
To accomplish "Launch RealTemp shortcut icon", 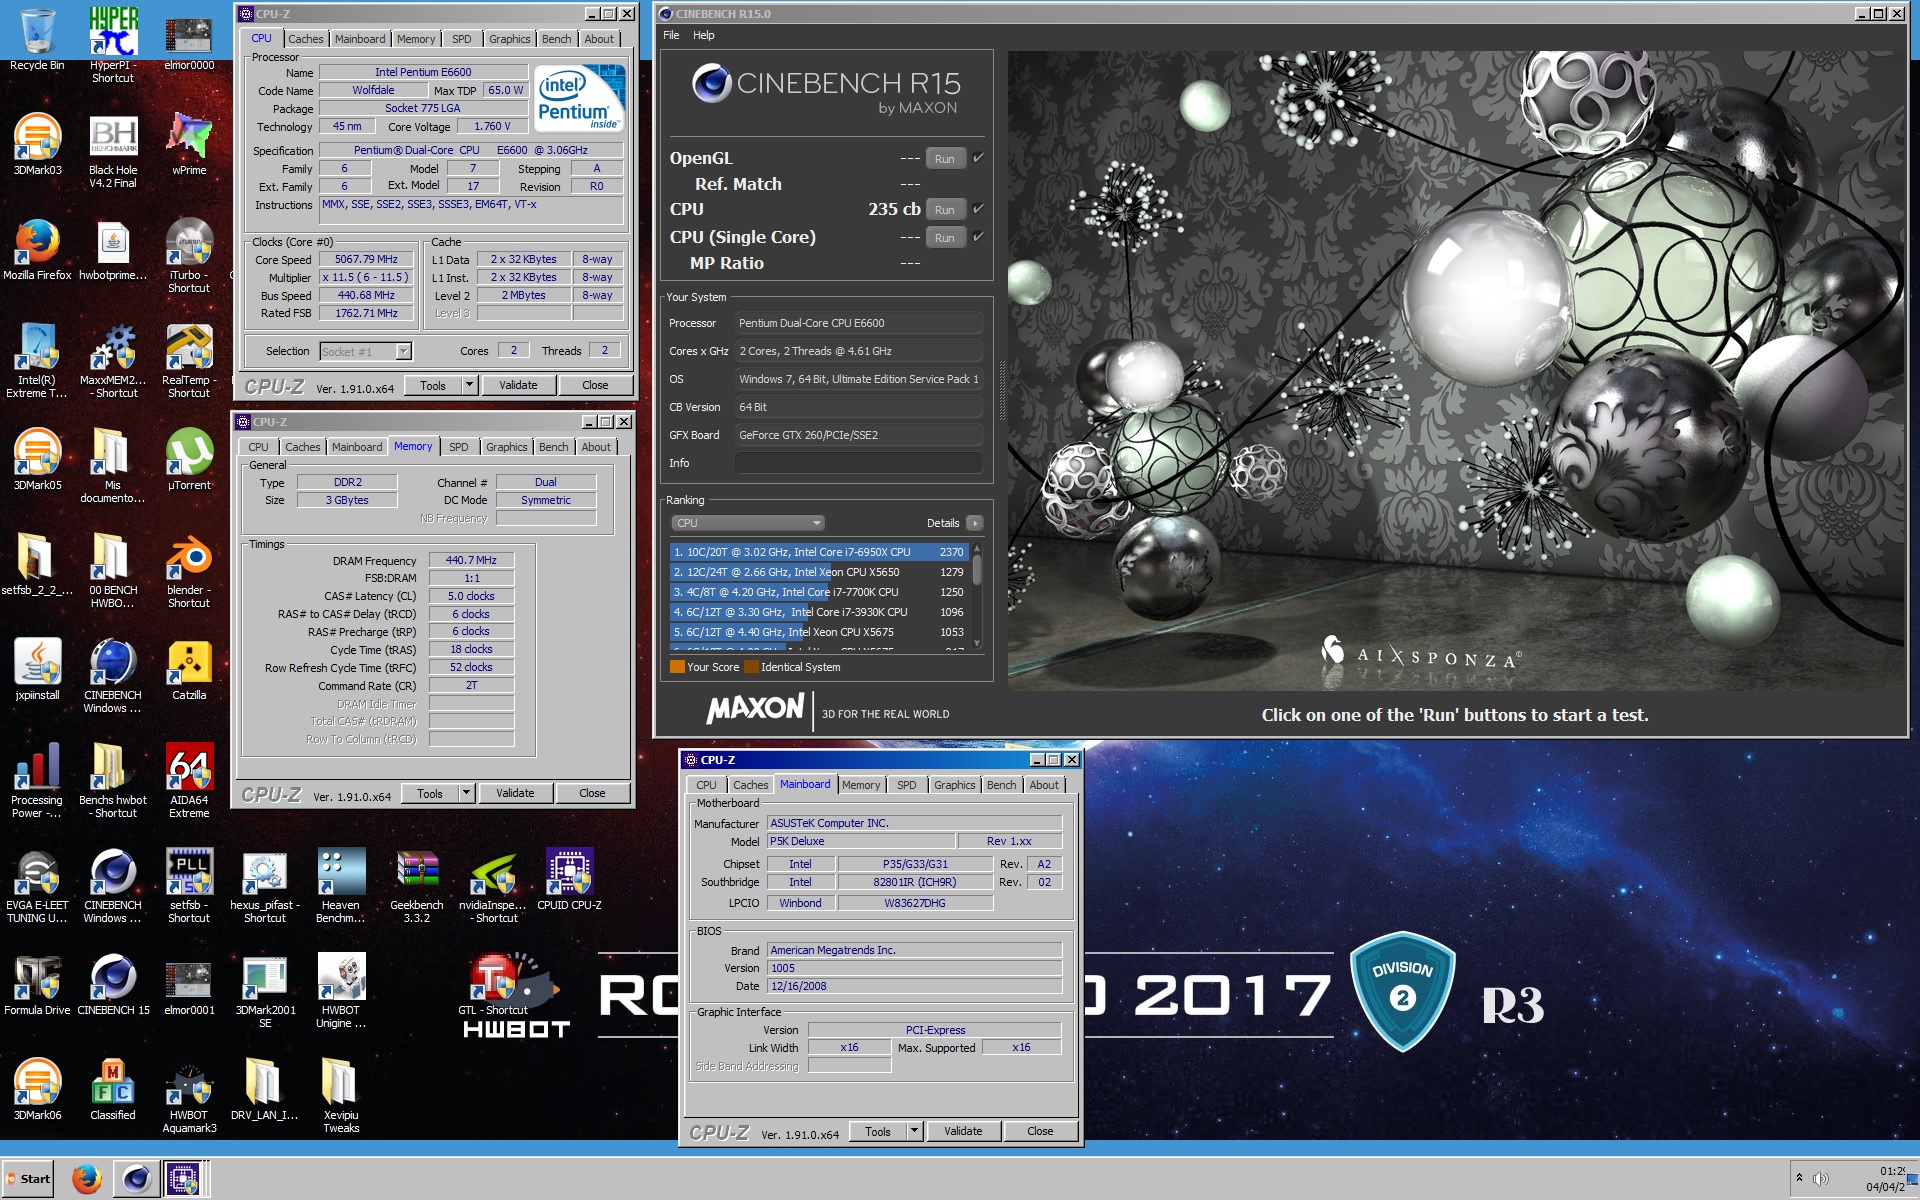I will (x=189, y=361).
